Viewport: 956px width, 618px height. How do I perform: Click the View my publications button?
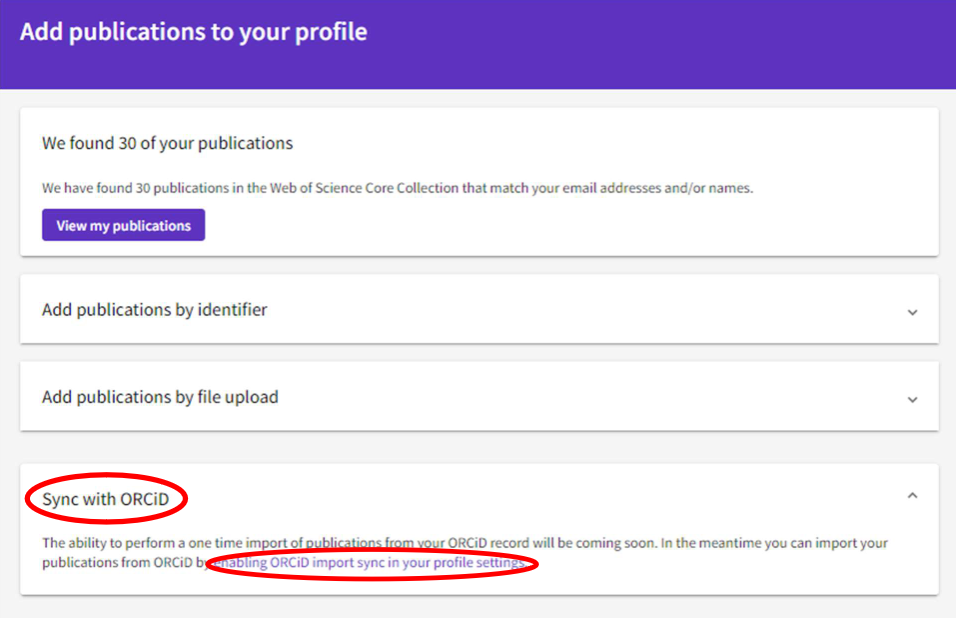tap(123, 225)
